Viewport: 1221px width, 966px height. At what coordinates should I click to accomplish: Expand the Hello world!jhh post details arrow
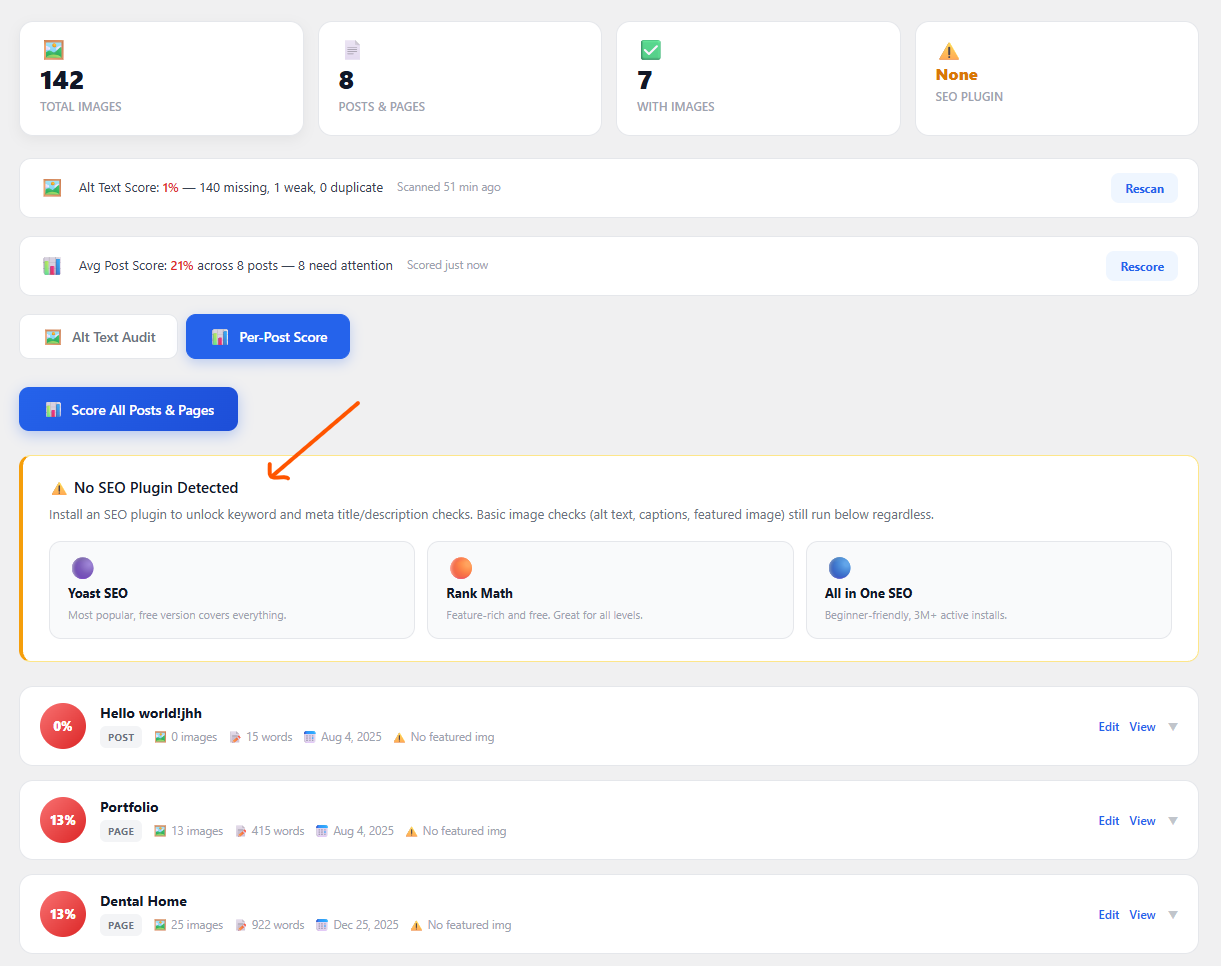coord(1173,727)
